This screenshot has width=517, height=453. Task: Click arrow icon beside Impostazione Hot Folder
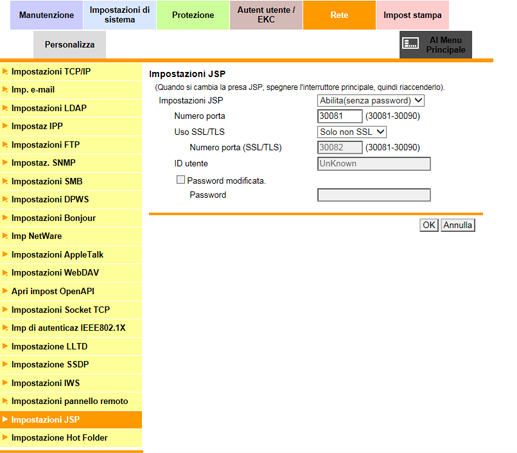(5, 437)
